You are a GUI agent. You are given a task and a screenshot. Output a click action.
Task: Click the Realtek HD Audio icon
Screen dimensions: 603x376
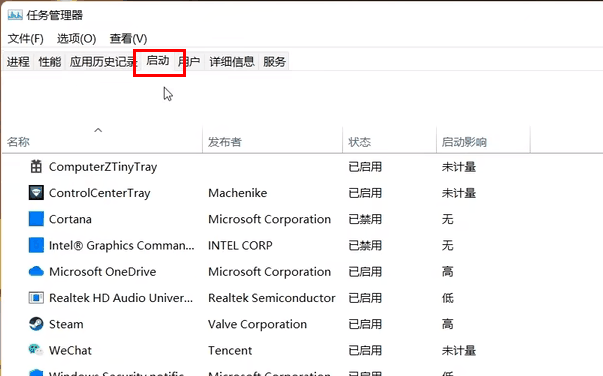tap(36, 298)
